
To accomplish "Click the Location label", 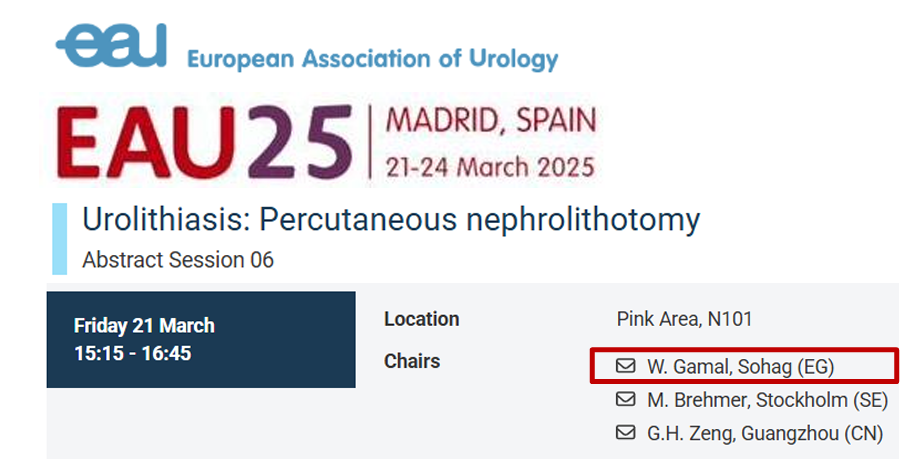I will [x=421, y=319].
